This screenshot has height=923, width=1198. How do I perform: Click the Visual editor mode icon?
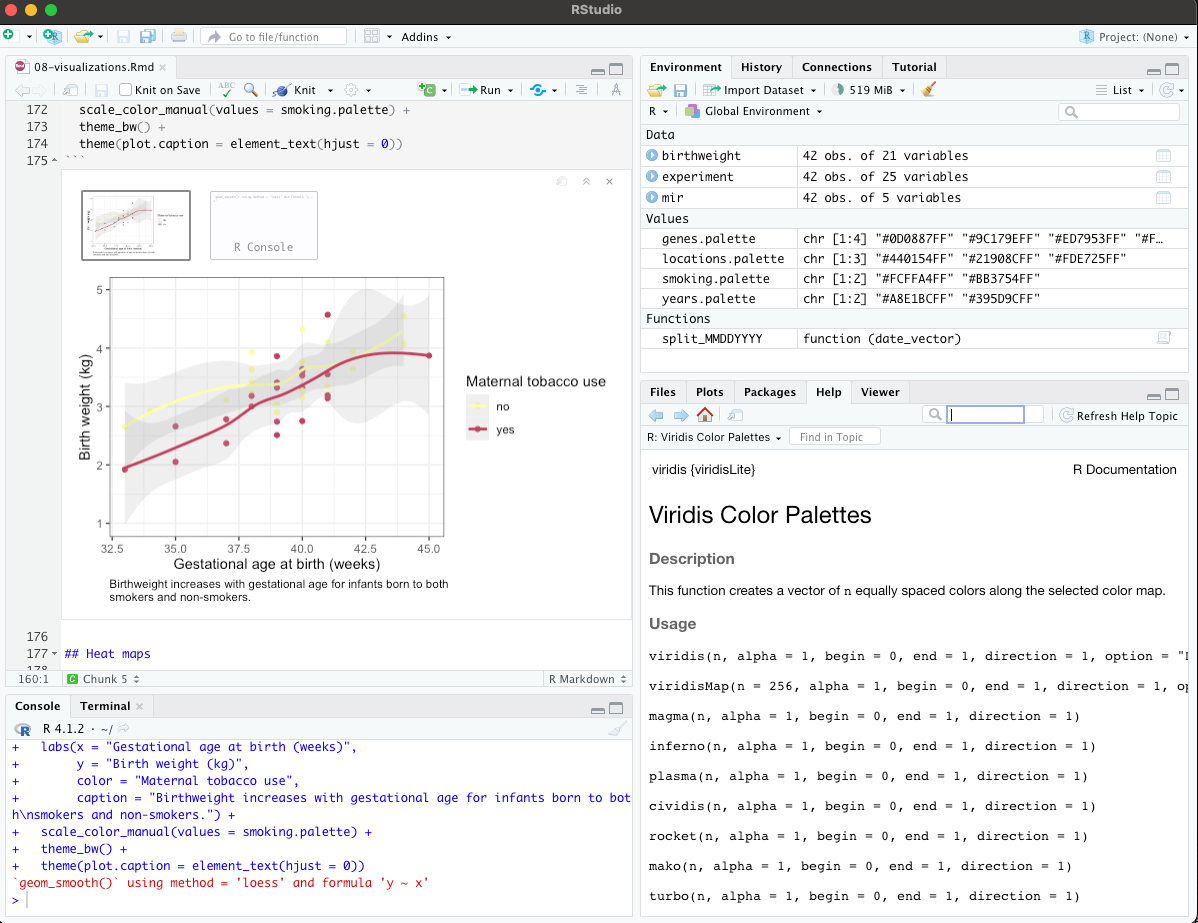616,89
